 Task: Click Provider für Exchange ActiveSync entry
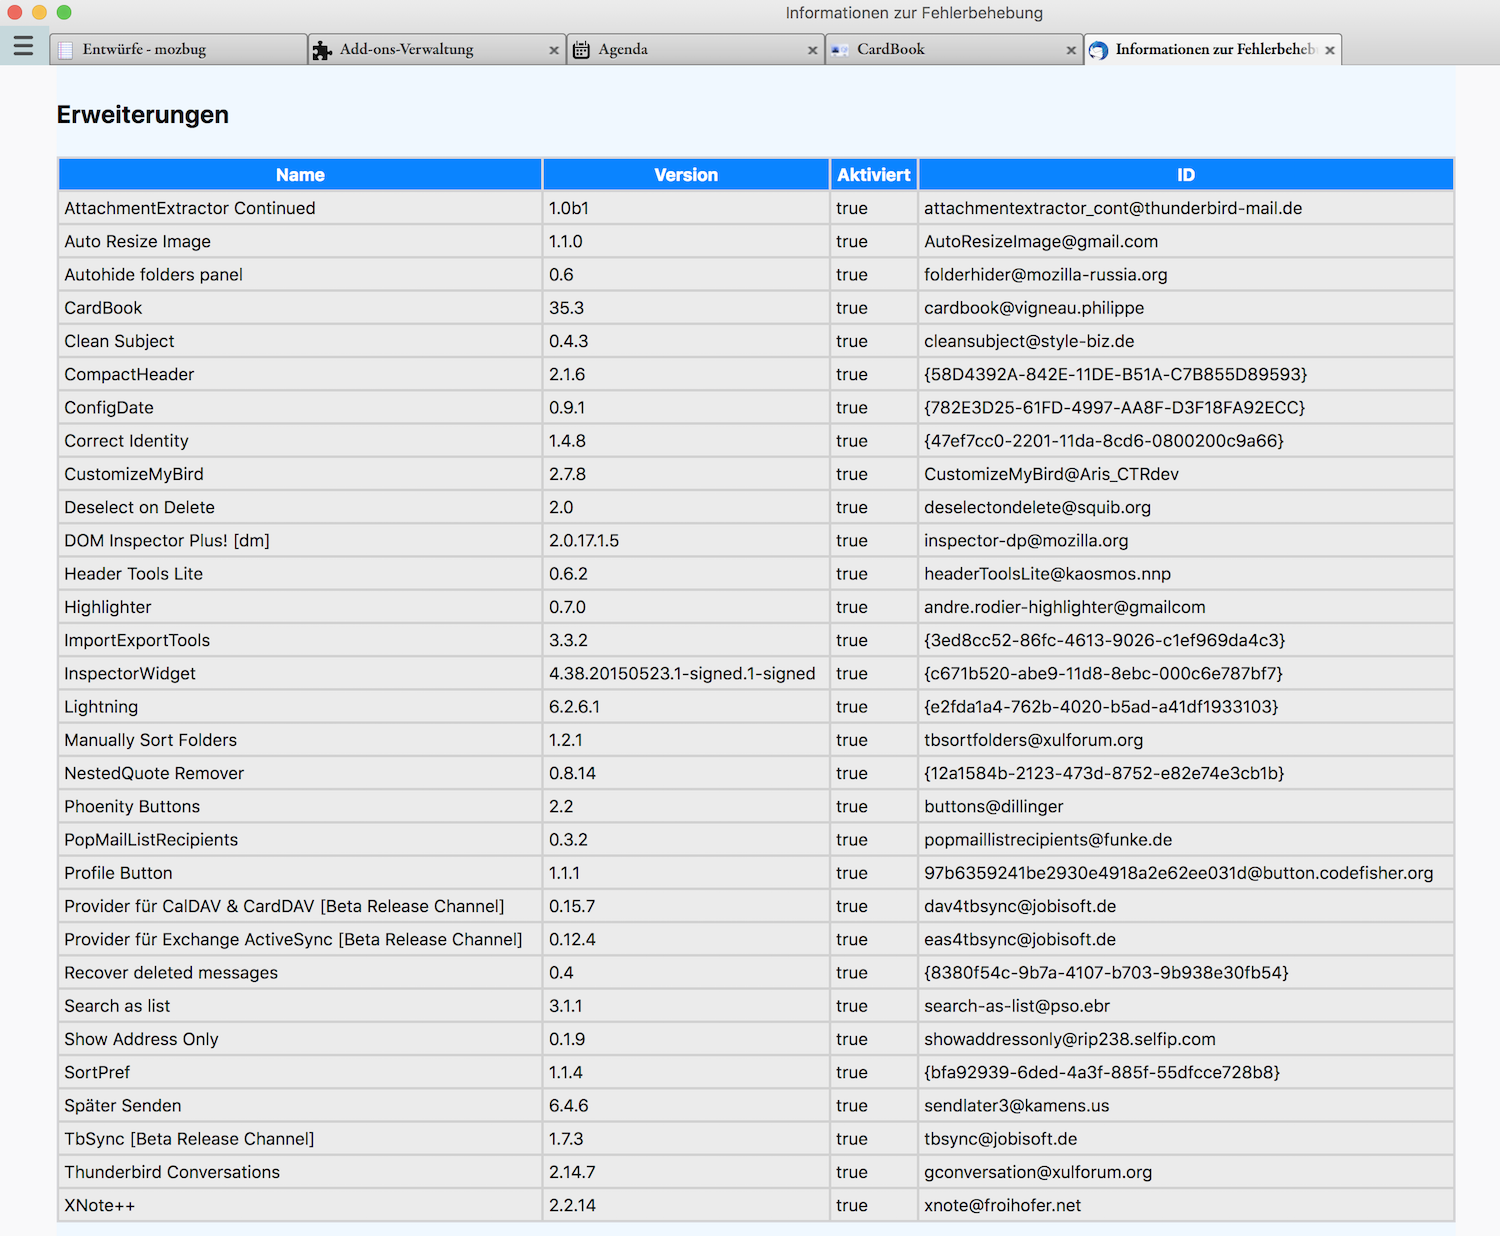click(300, 939)
